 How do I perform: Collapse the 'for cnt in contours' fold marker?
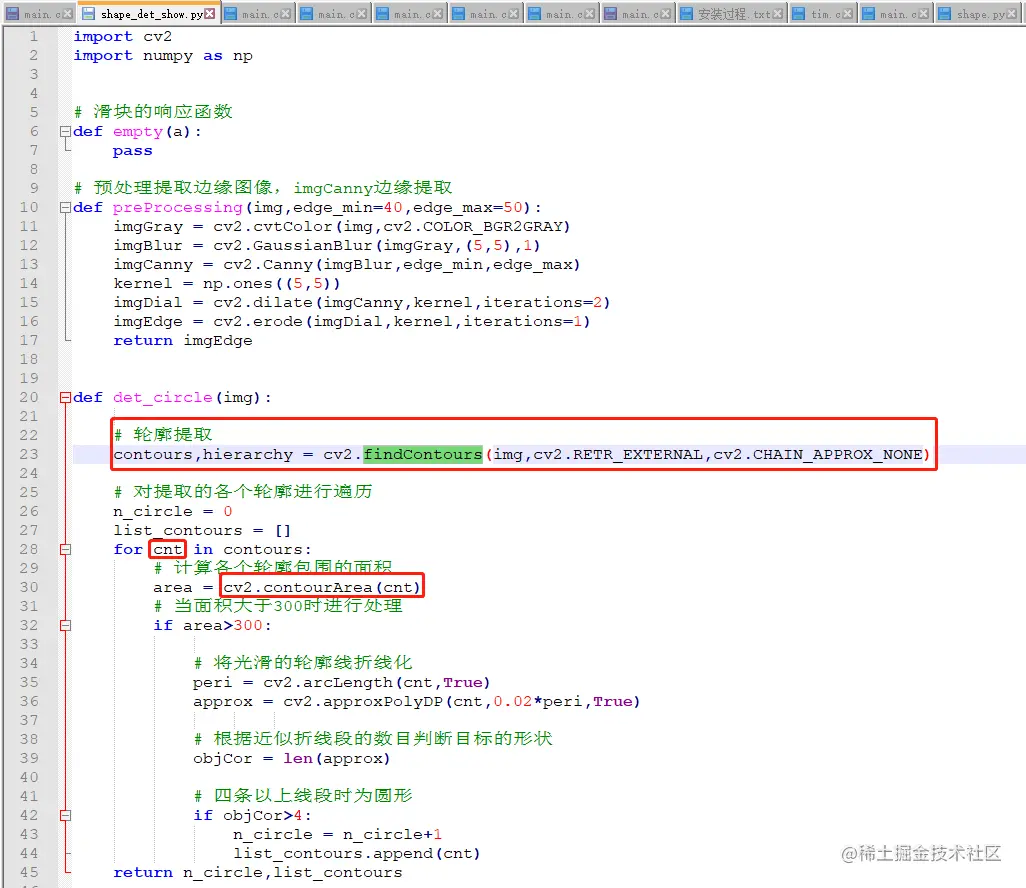[65, 550]
